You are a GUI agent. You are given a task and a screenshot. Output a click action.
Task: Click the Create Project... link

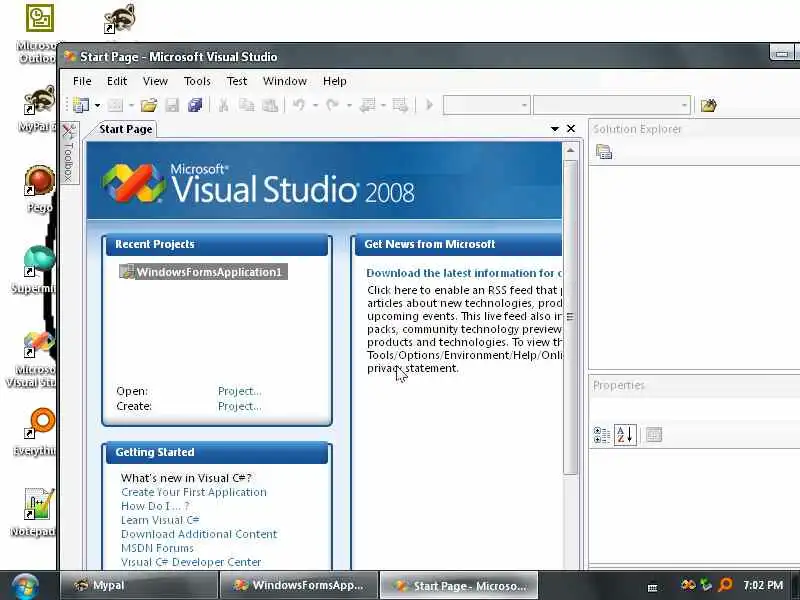pos(239,406)
